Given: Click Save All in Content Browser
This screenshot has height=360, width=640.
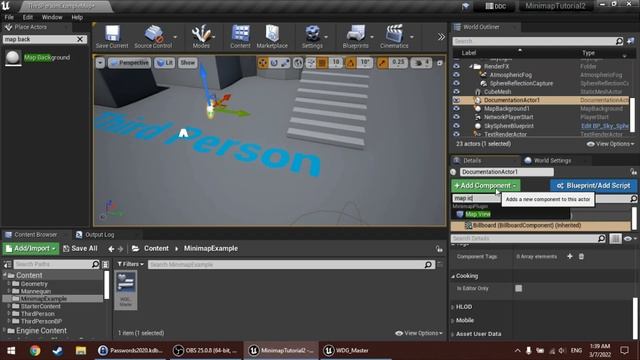Looking at the screenshot, I should [80, 248].
